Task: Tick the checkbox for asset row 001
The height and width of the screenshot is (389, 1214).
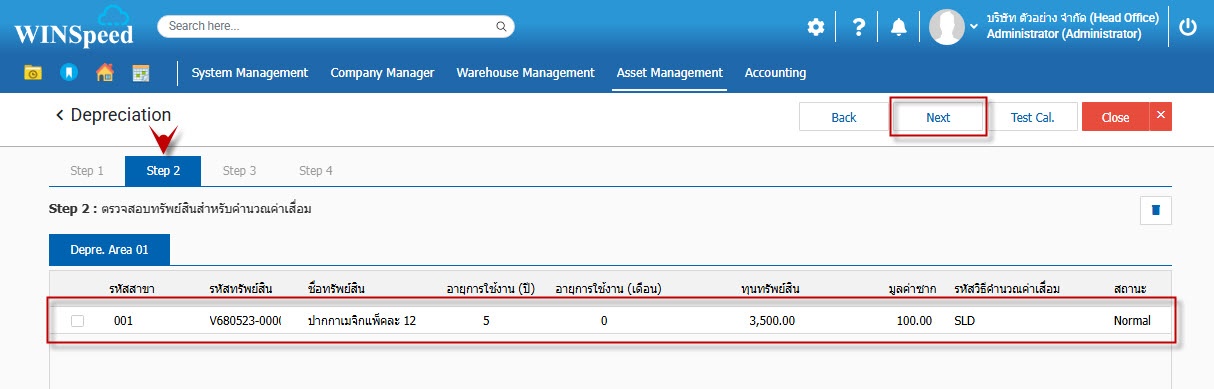Action: pos(78,321)
